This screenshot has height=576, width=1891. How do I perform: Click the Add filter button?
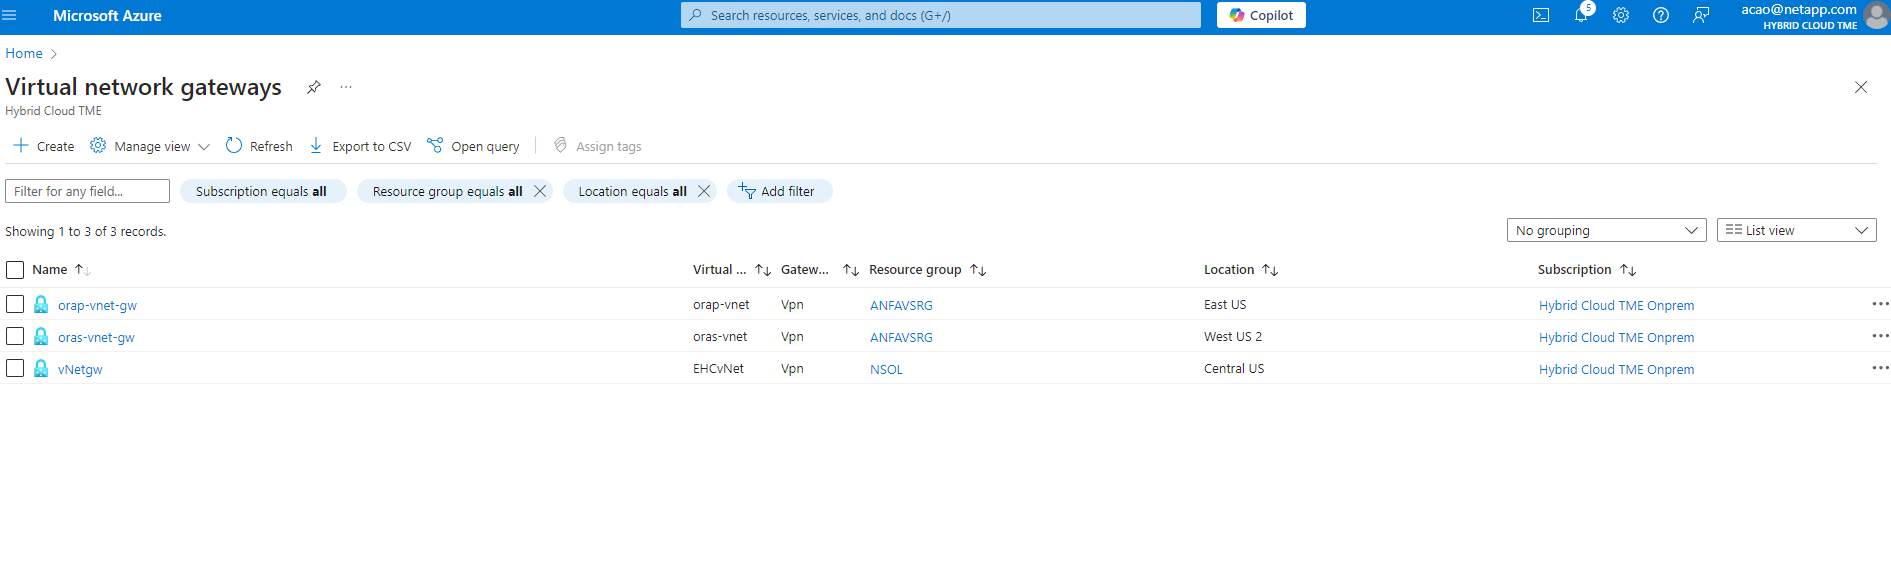pos(778,191)
